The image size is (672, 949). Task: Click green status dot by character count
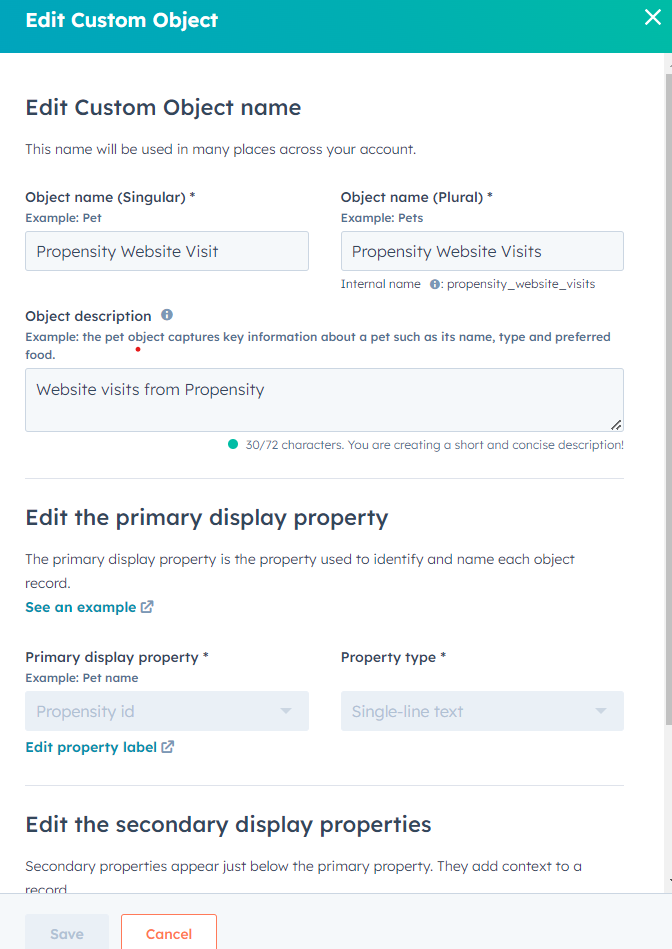232,444
